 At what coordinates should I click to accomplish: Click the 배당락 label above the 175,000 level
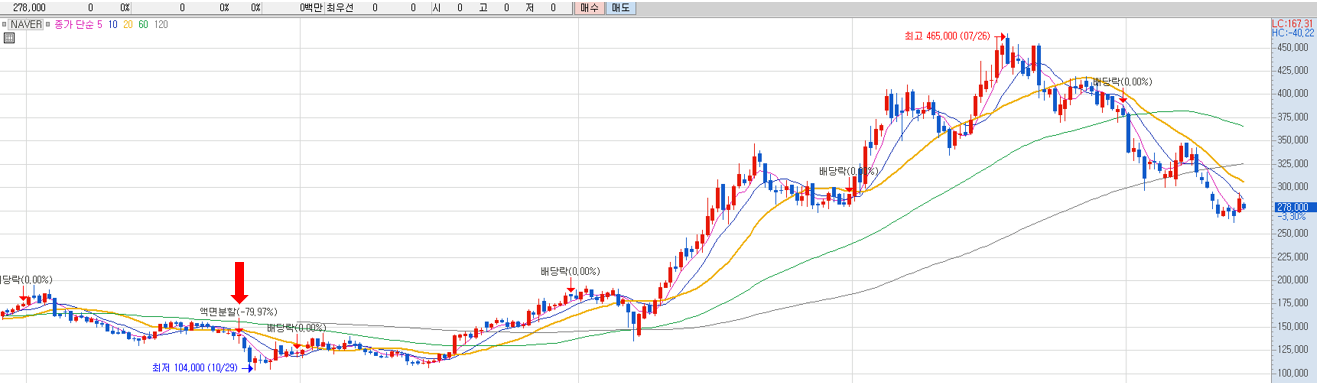(570, 271)
